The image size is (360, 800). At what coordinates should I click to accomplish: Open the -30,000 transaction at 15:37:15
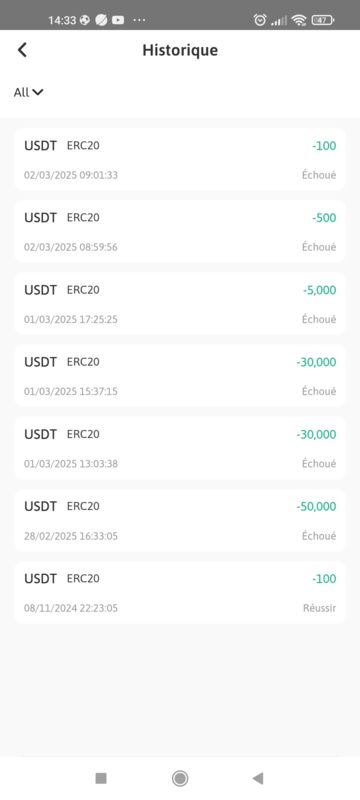tap(179, 376)
